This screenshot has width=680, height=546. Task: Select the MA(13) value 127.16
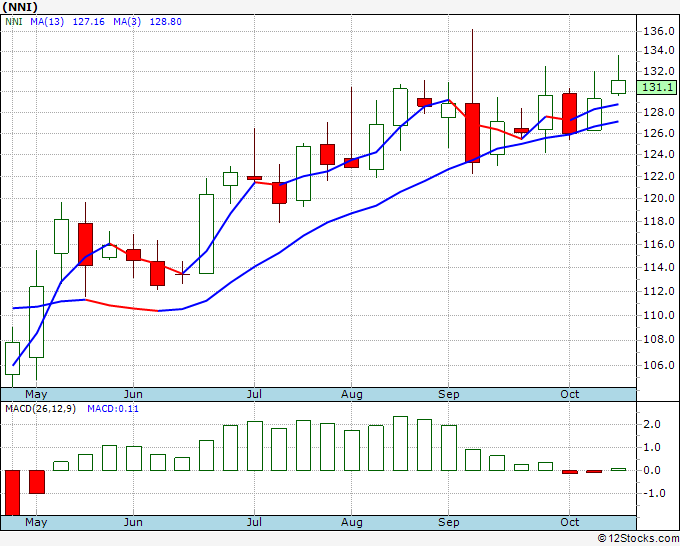(x=88, y=22)
